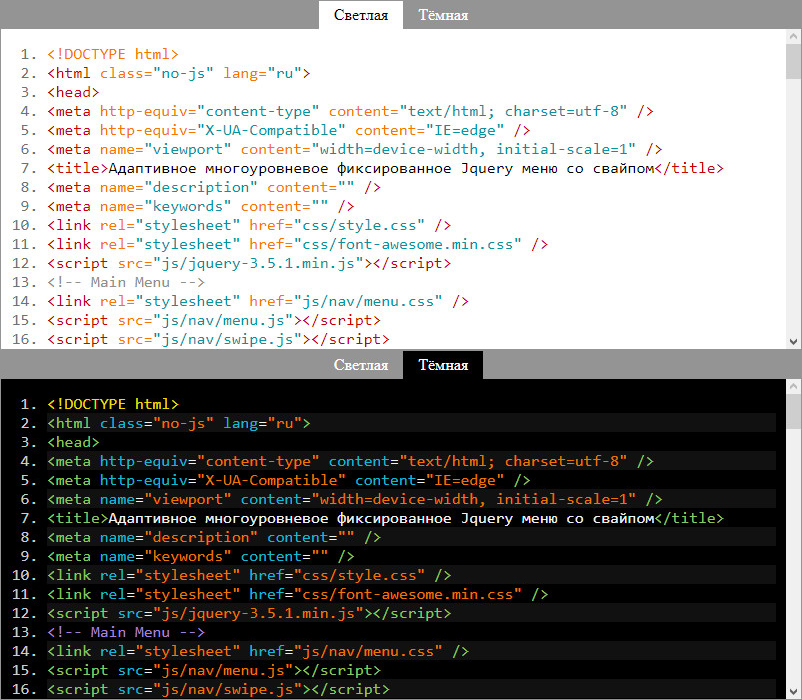Image resolution: width=802 pixels, height=700 pixels.
Task: Click scroll-down arrow in the light code panel
Action: click(x=793, y=340)
